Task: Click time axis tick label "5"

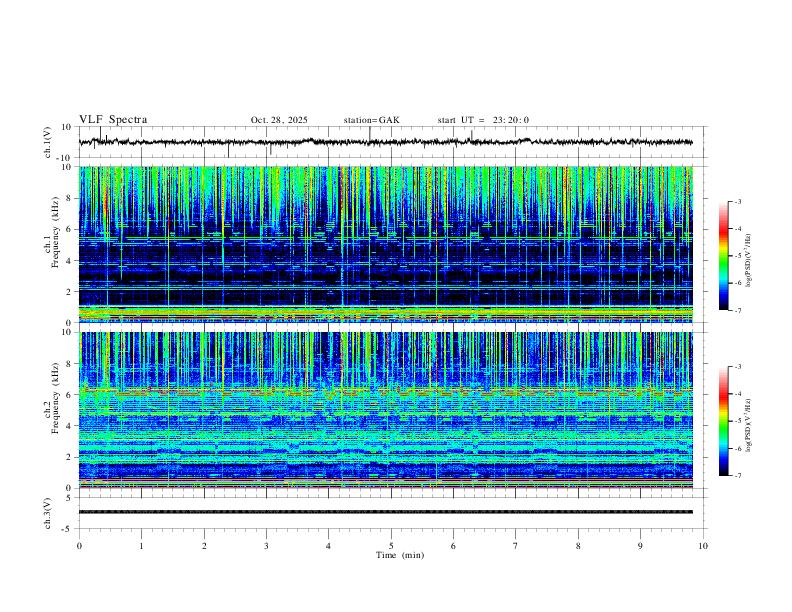Action: tap(391, 546)
